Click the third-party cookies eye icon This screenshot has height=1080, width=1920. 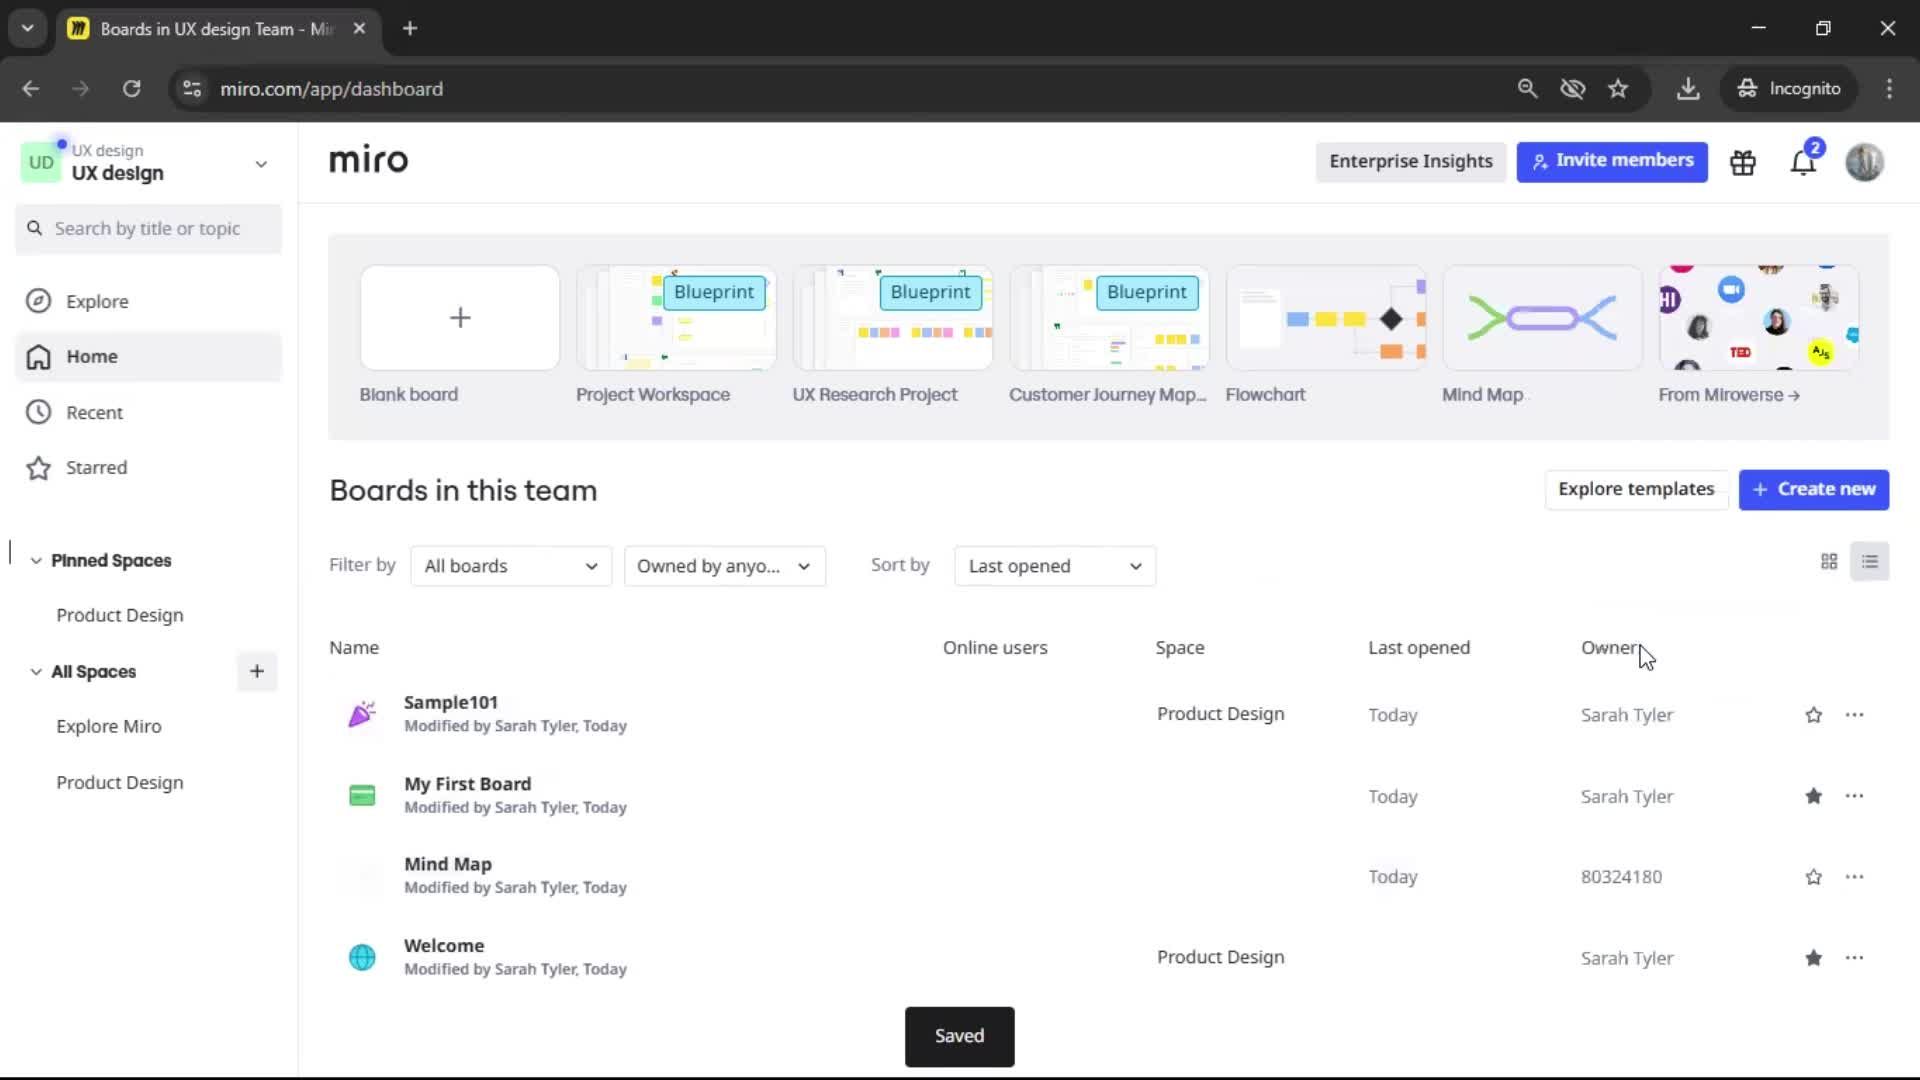[1573, 89]
